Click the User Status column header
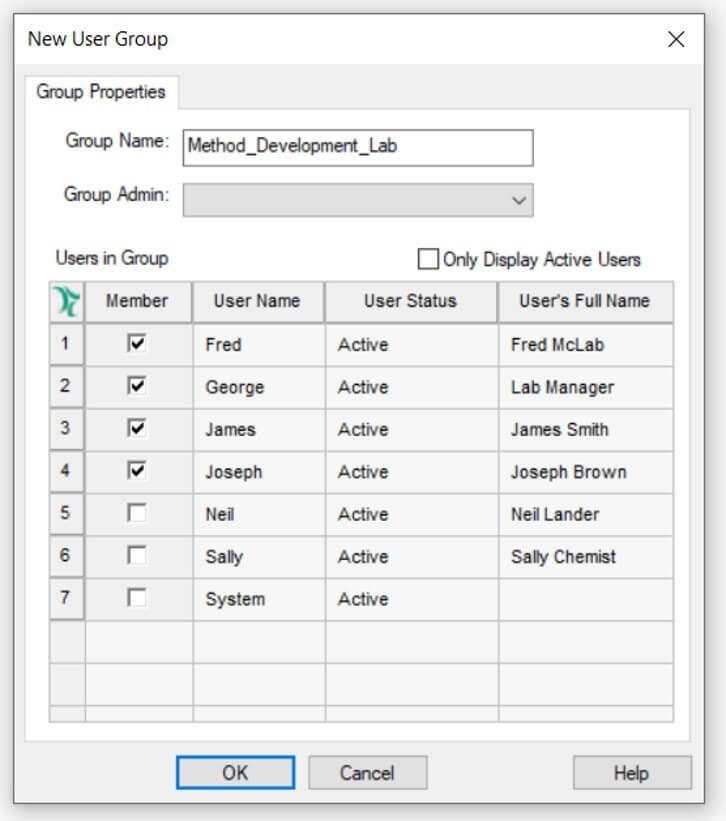The height and width of the screenshot is (821, 726). [x=411, y=302]
